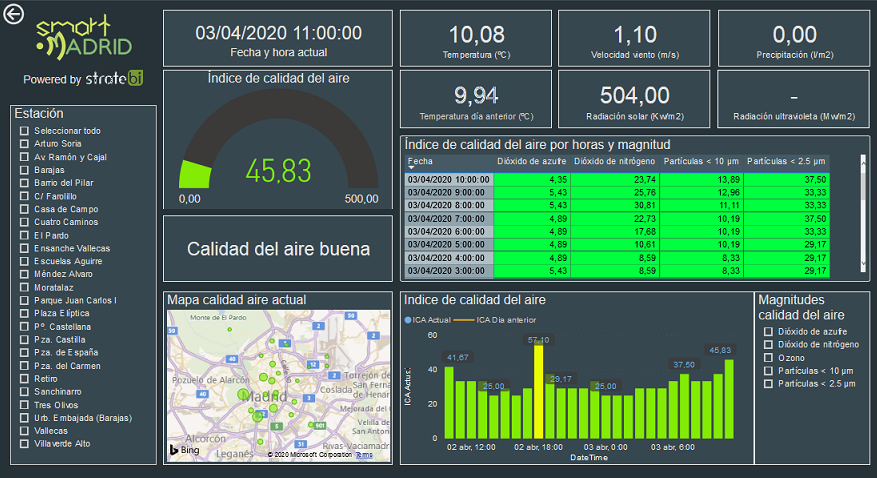877x478 pixels.
Task: Check the Seleccionar todo station box
Action: pyautogui.click(x=24, y=131)
